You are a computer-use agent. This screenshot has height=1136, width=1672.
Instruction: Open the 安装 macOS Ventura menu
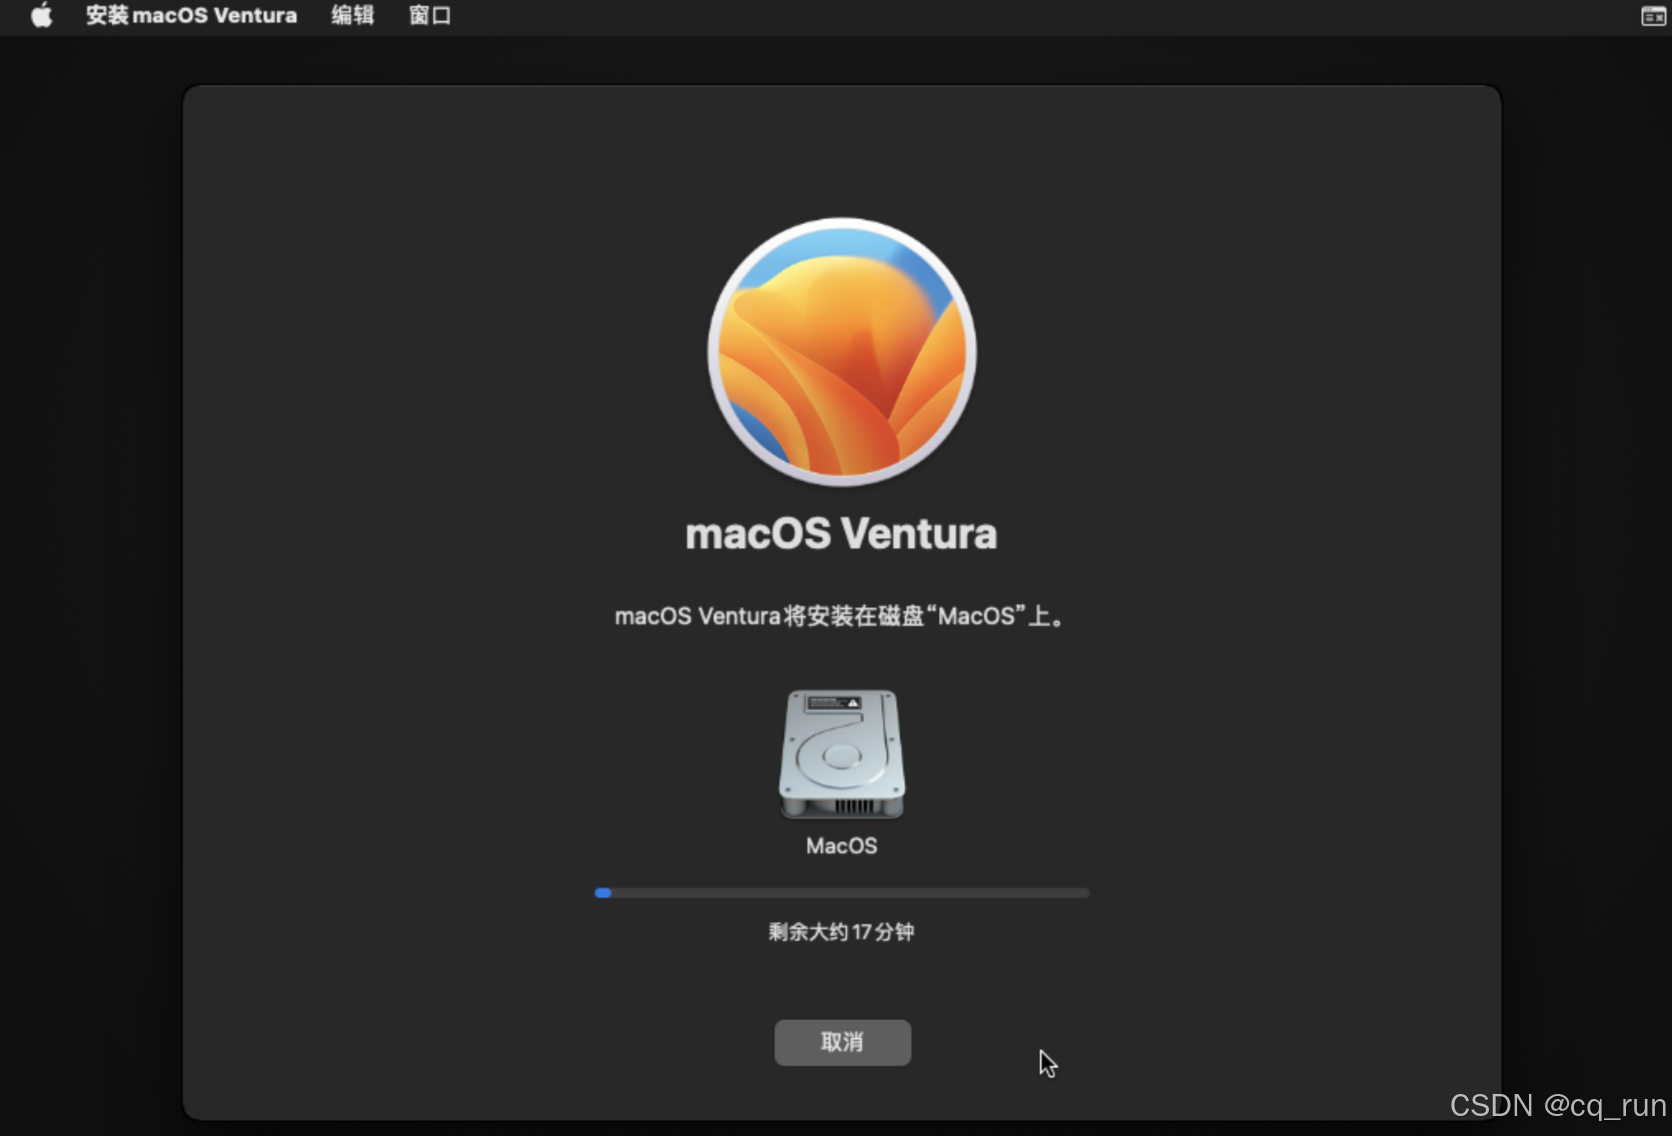click(191, 15)
